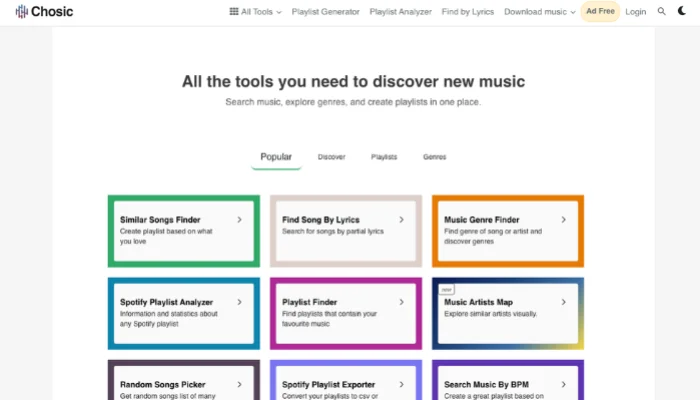This screenshot has width=700, height=400.
Task: Open Playlist Finder title
Action: pyautogui.click(x=309, y=302)
